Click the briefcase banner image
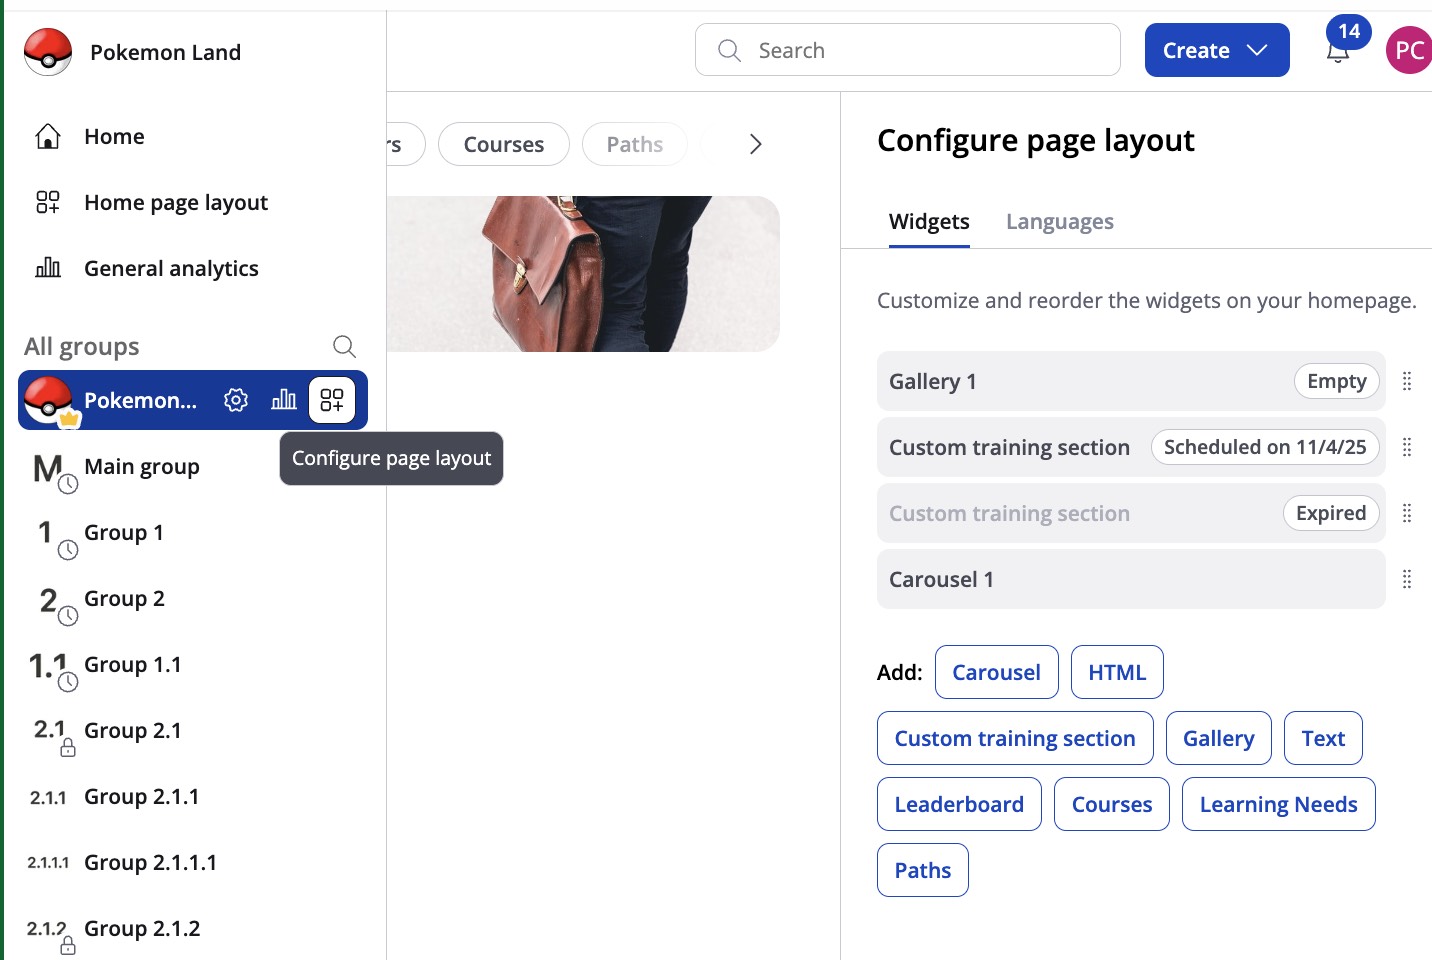Screen dimensions: 1432x960 coord(583,274)
